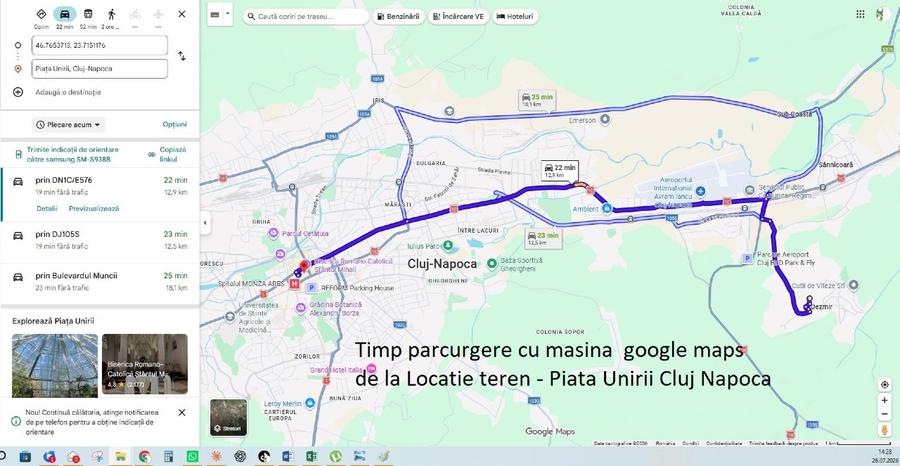This screenshot has width=900, height=466.
Task: Collapse the side panel arrow
Action: [205, 223]
